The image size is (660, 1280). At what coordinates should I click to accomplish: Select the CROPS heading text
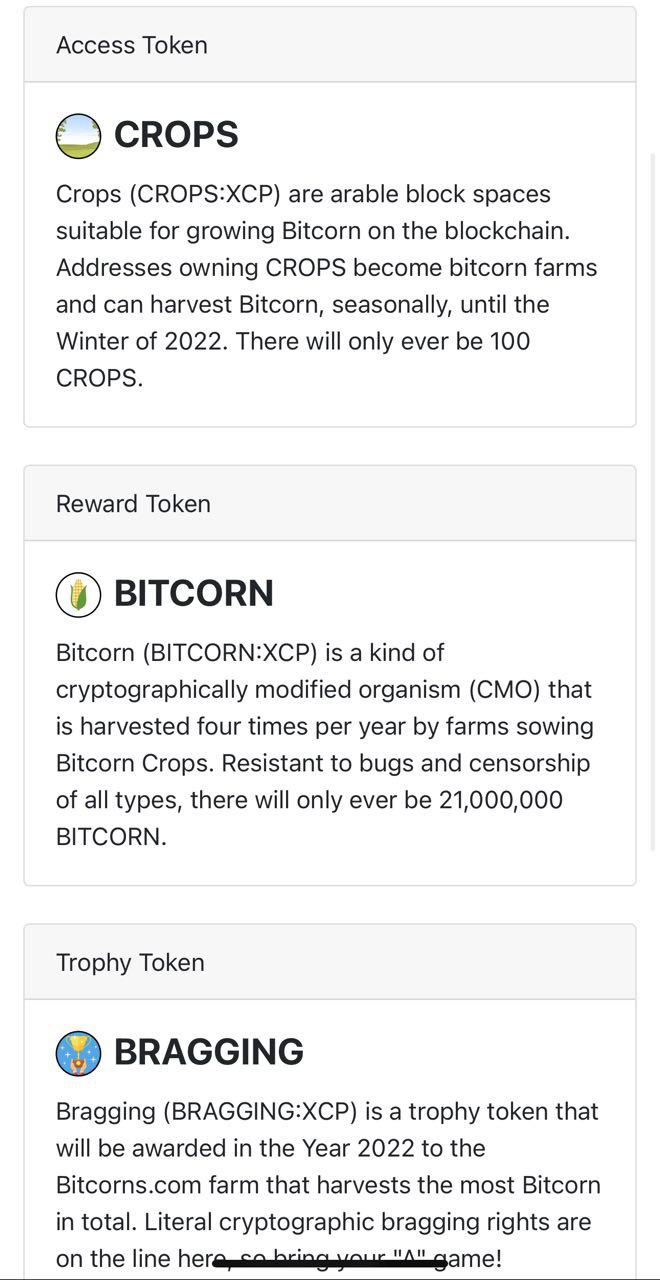coord(176,135)
